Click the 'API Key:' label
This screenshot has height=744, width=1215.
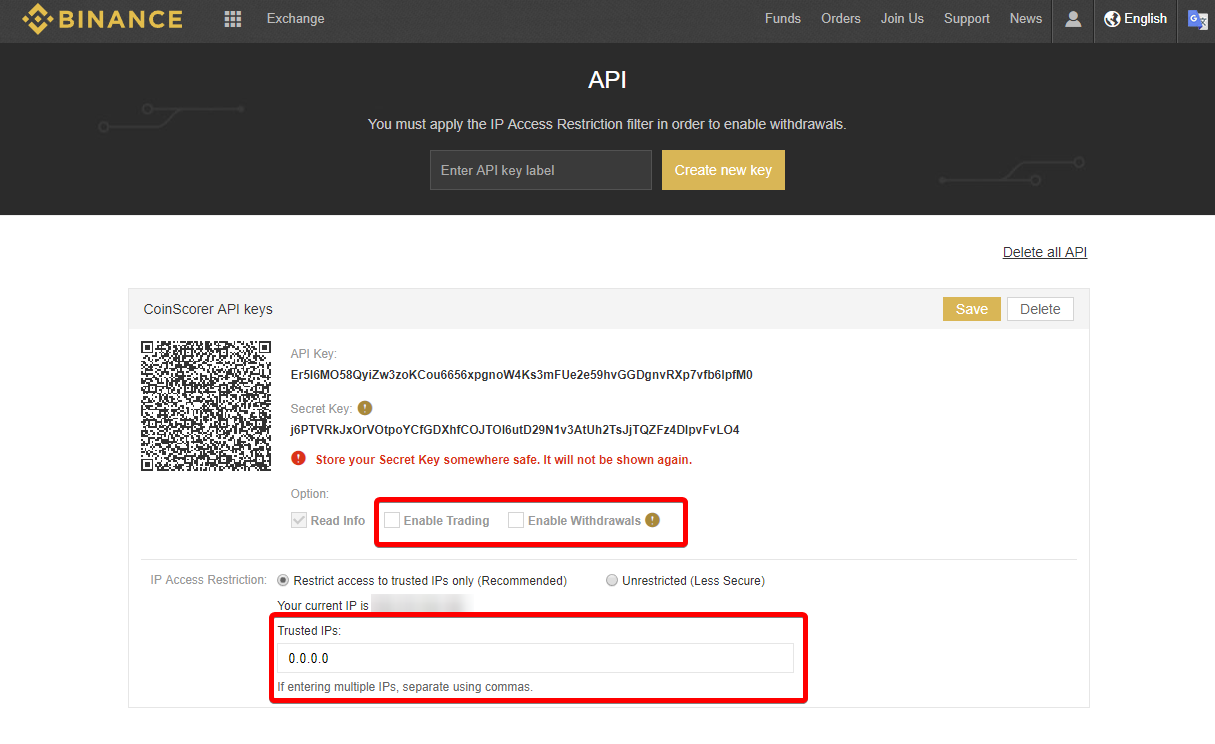pyautogui.click(x=314, y=354)
